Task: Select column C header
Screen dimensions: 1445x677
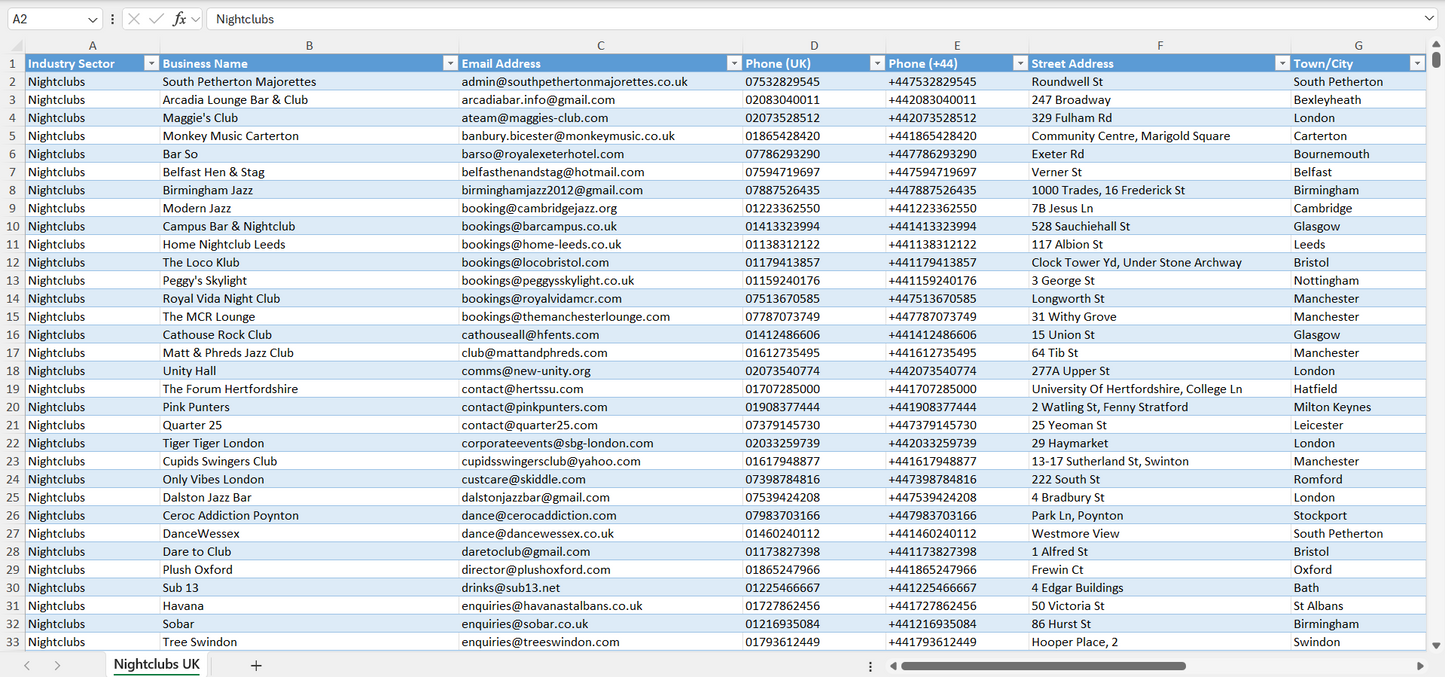Action: tap(601, 46)
